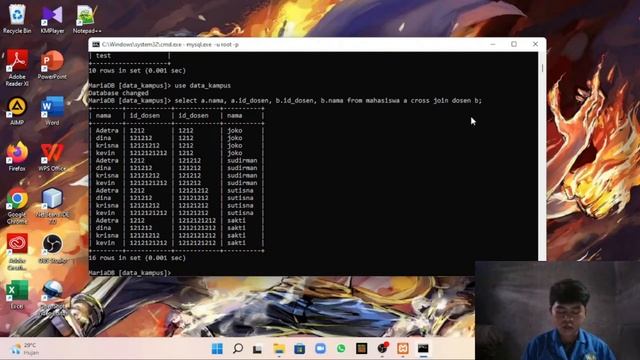This screenshot has width=640, height=360.
Task: Click the "10 rows in set" line
Action: (x=137, y=71)
